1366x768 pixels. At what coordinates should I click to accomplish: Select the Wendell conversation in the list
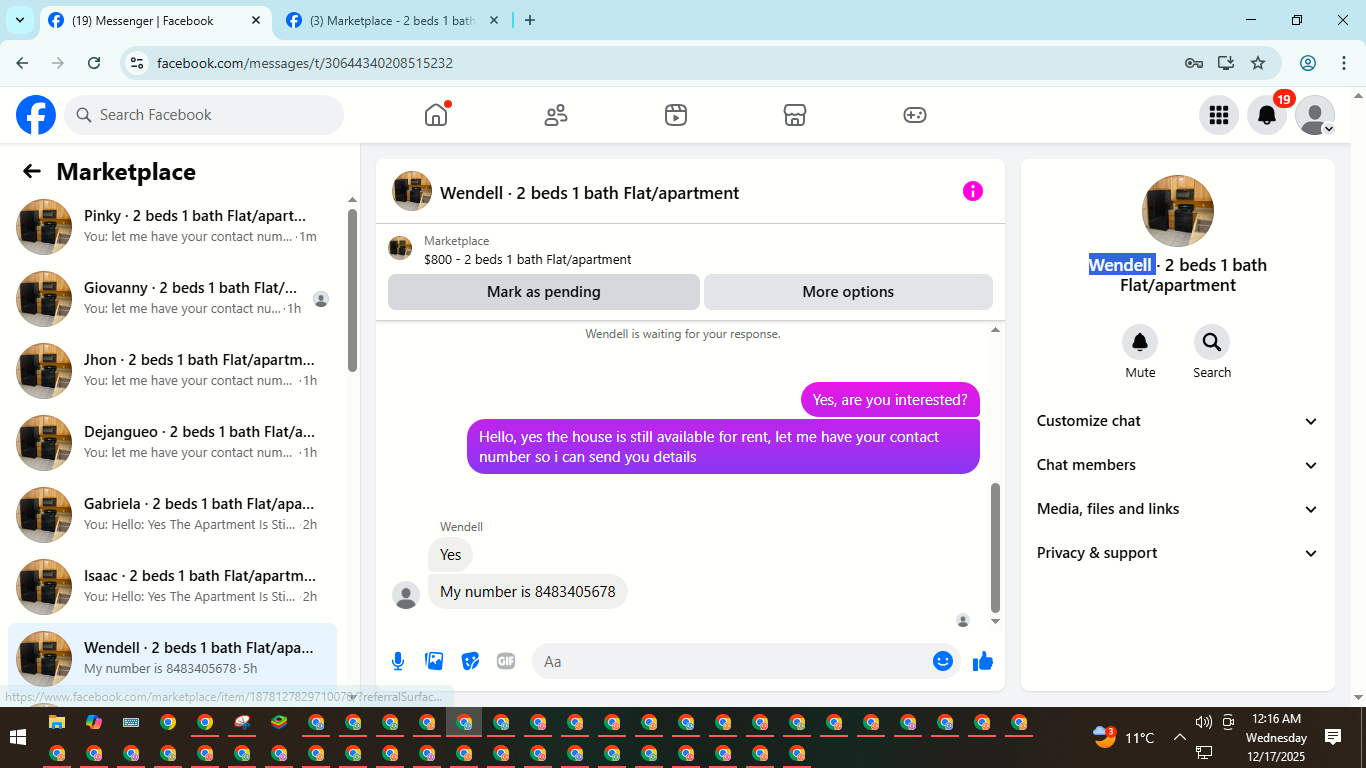pyautogui.click(x=172, y=658)
